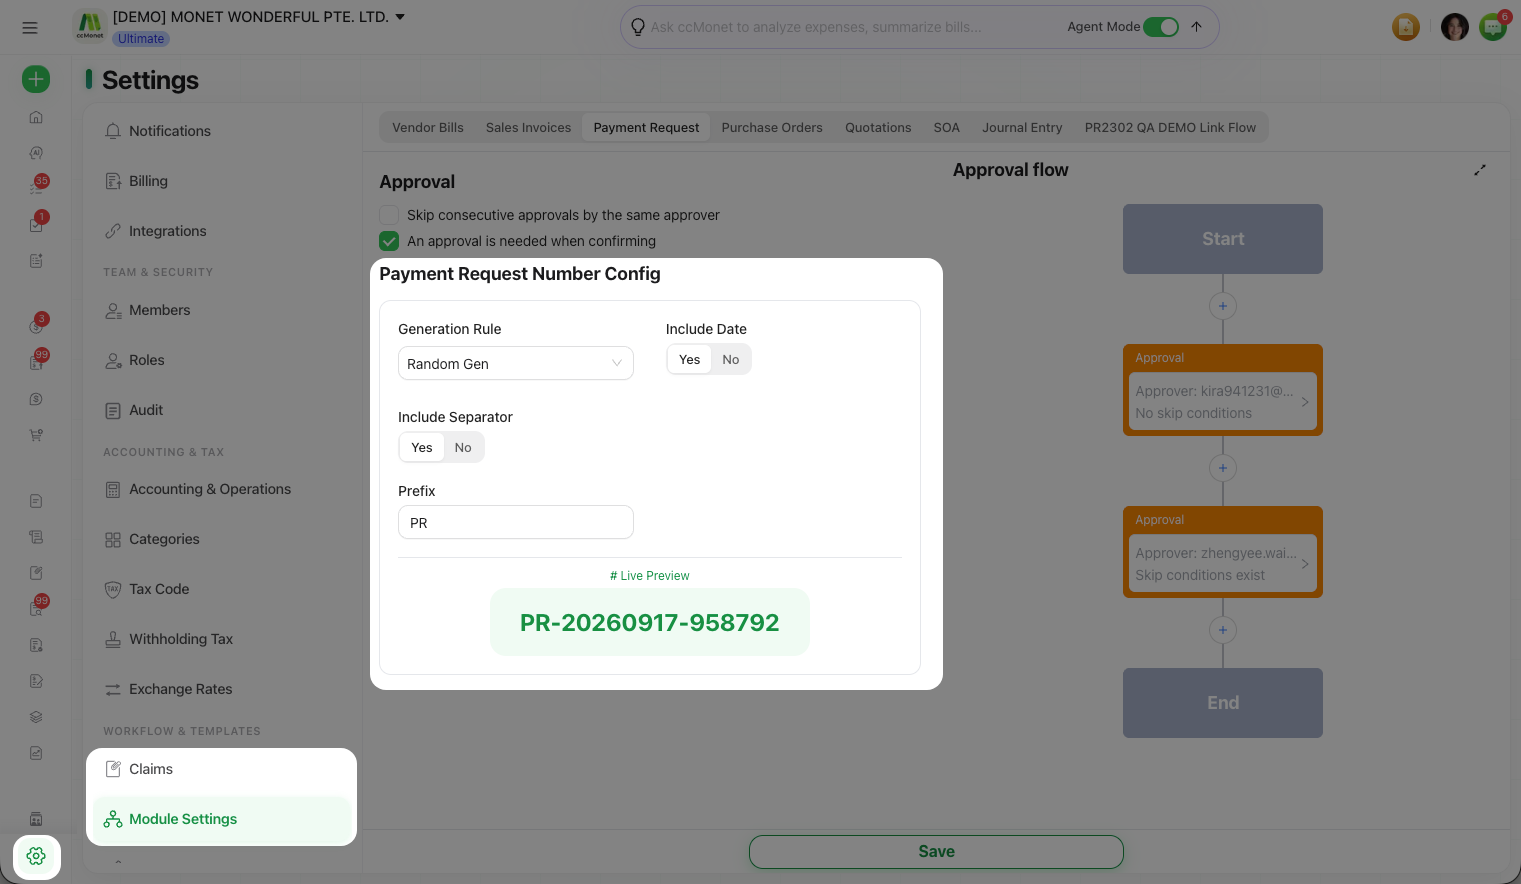Open the SOA tab
The height and width of the screenshot is (884, 1521).
[946, 128]
